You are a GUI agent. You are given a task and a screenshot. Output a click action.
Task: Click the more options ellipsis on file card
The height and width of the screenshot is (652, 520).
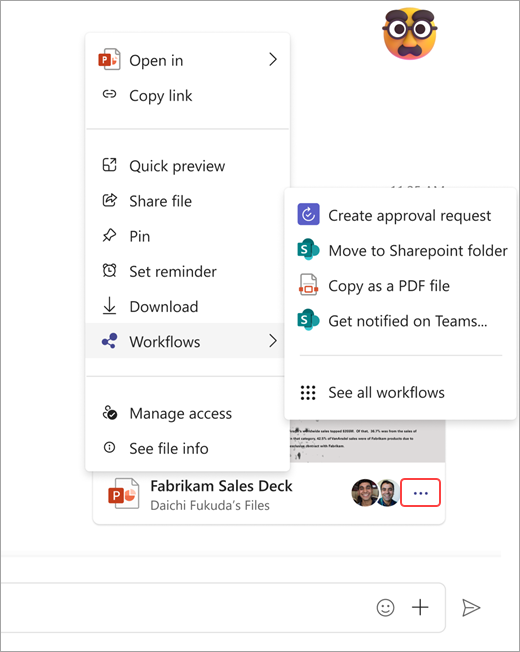pos(420,493)
